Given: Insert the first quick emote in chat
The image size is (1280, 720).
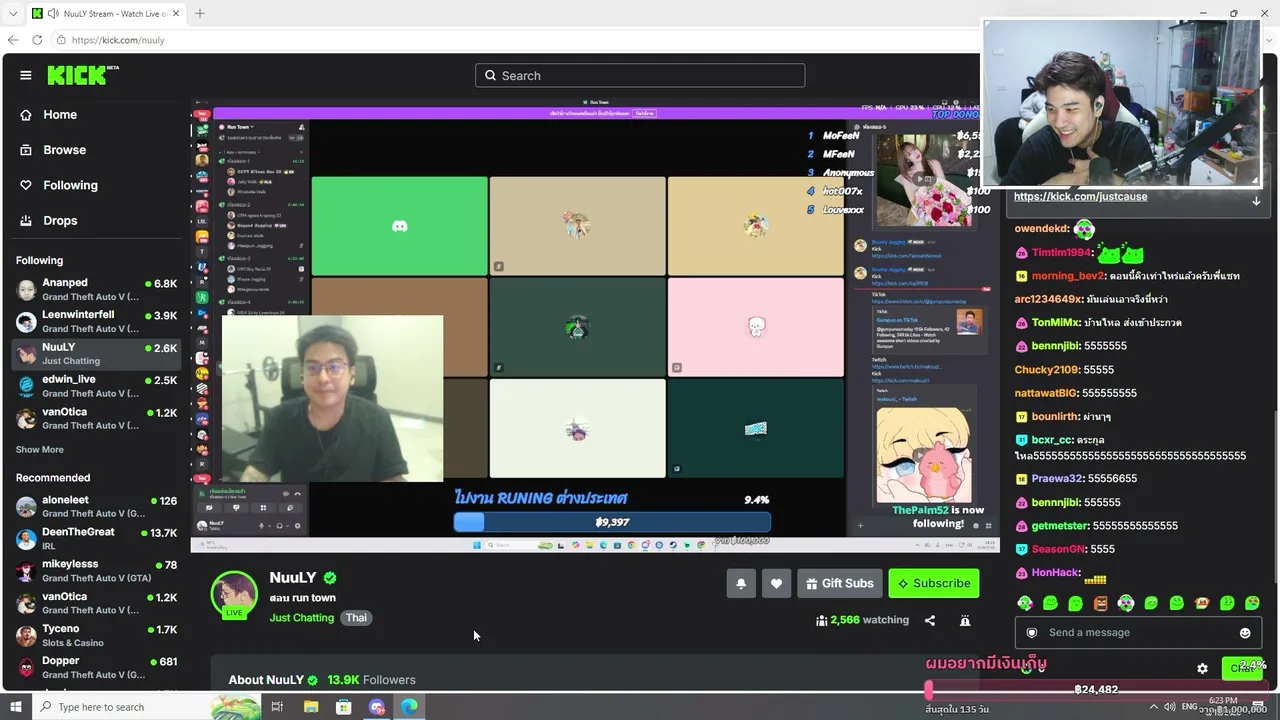Looking at the screenshot, I should pos(1025,603).
